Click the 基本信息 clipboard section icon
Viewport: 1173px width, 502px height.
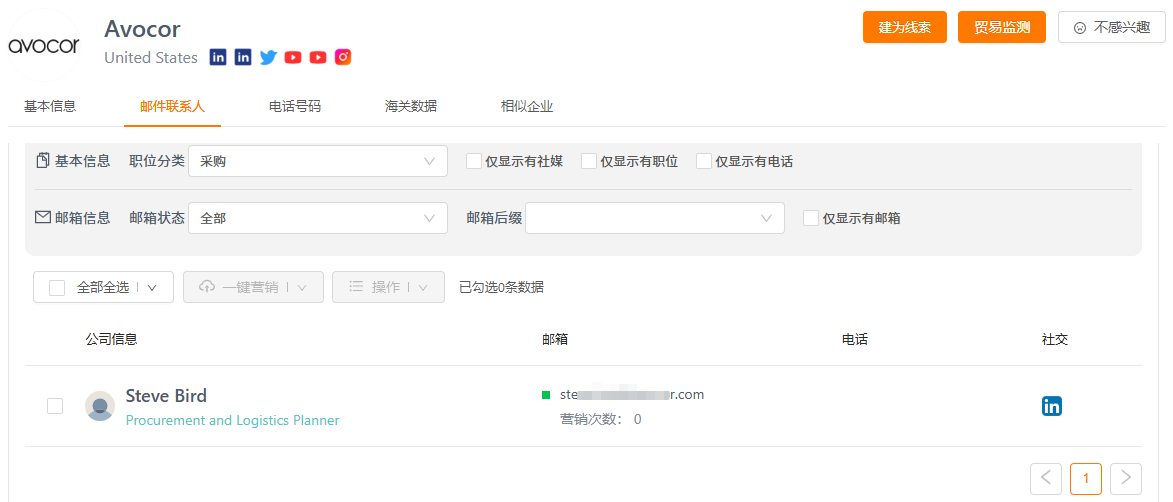pos(43,160)
